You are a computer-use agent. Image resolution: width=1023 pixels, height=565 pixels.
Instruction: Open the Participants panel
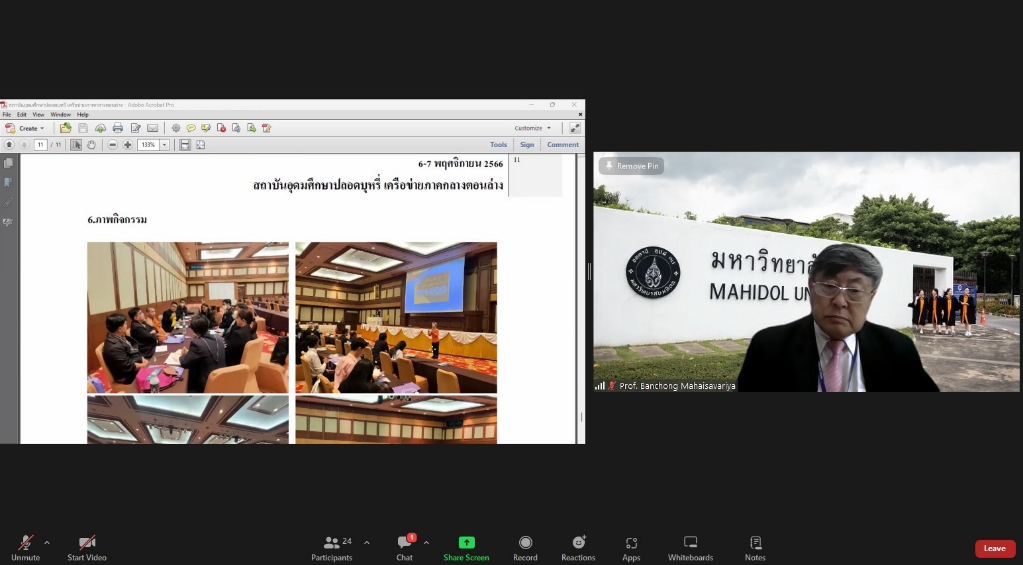[x=333, y=549]
